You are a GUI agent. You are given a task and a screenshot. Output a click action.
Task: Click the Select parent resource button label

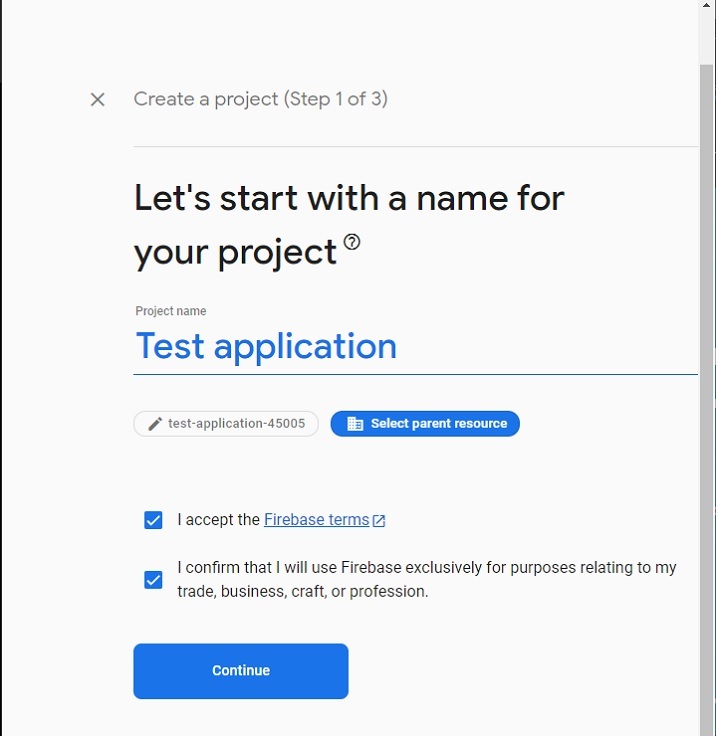tap(438, 424)
